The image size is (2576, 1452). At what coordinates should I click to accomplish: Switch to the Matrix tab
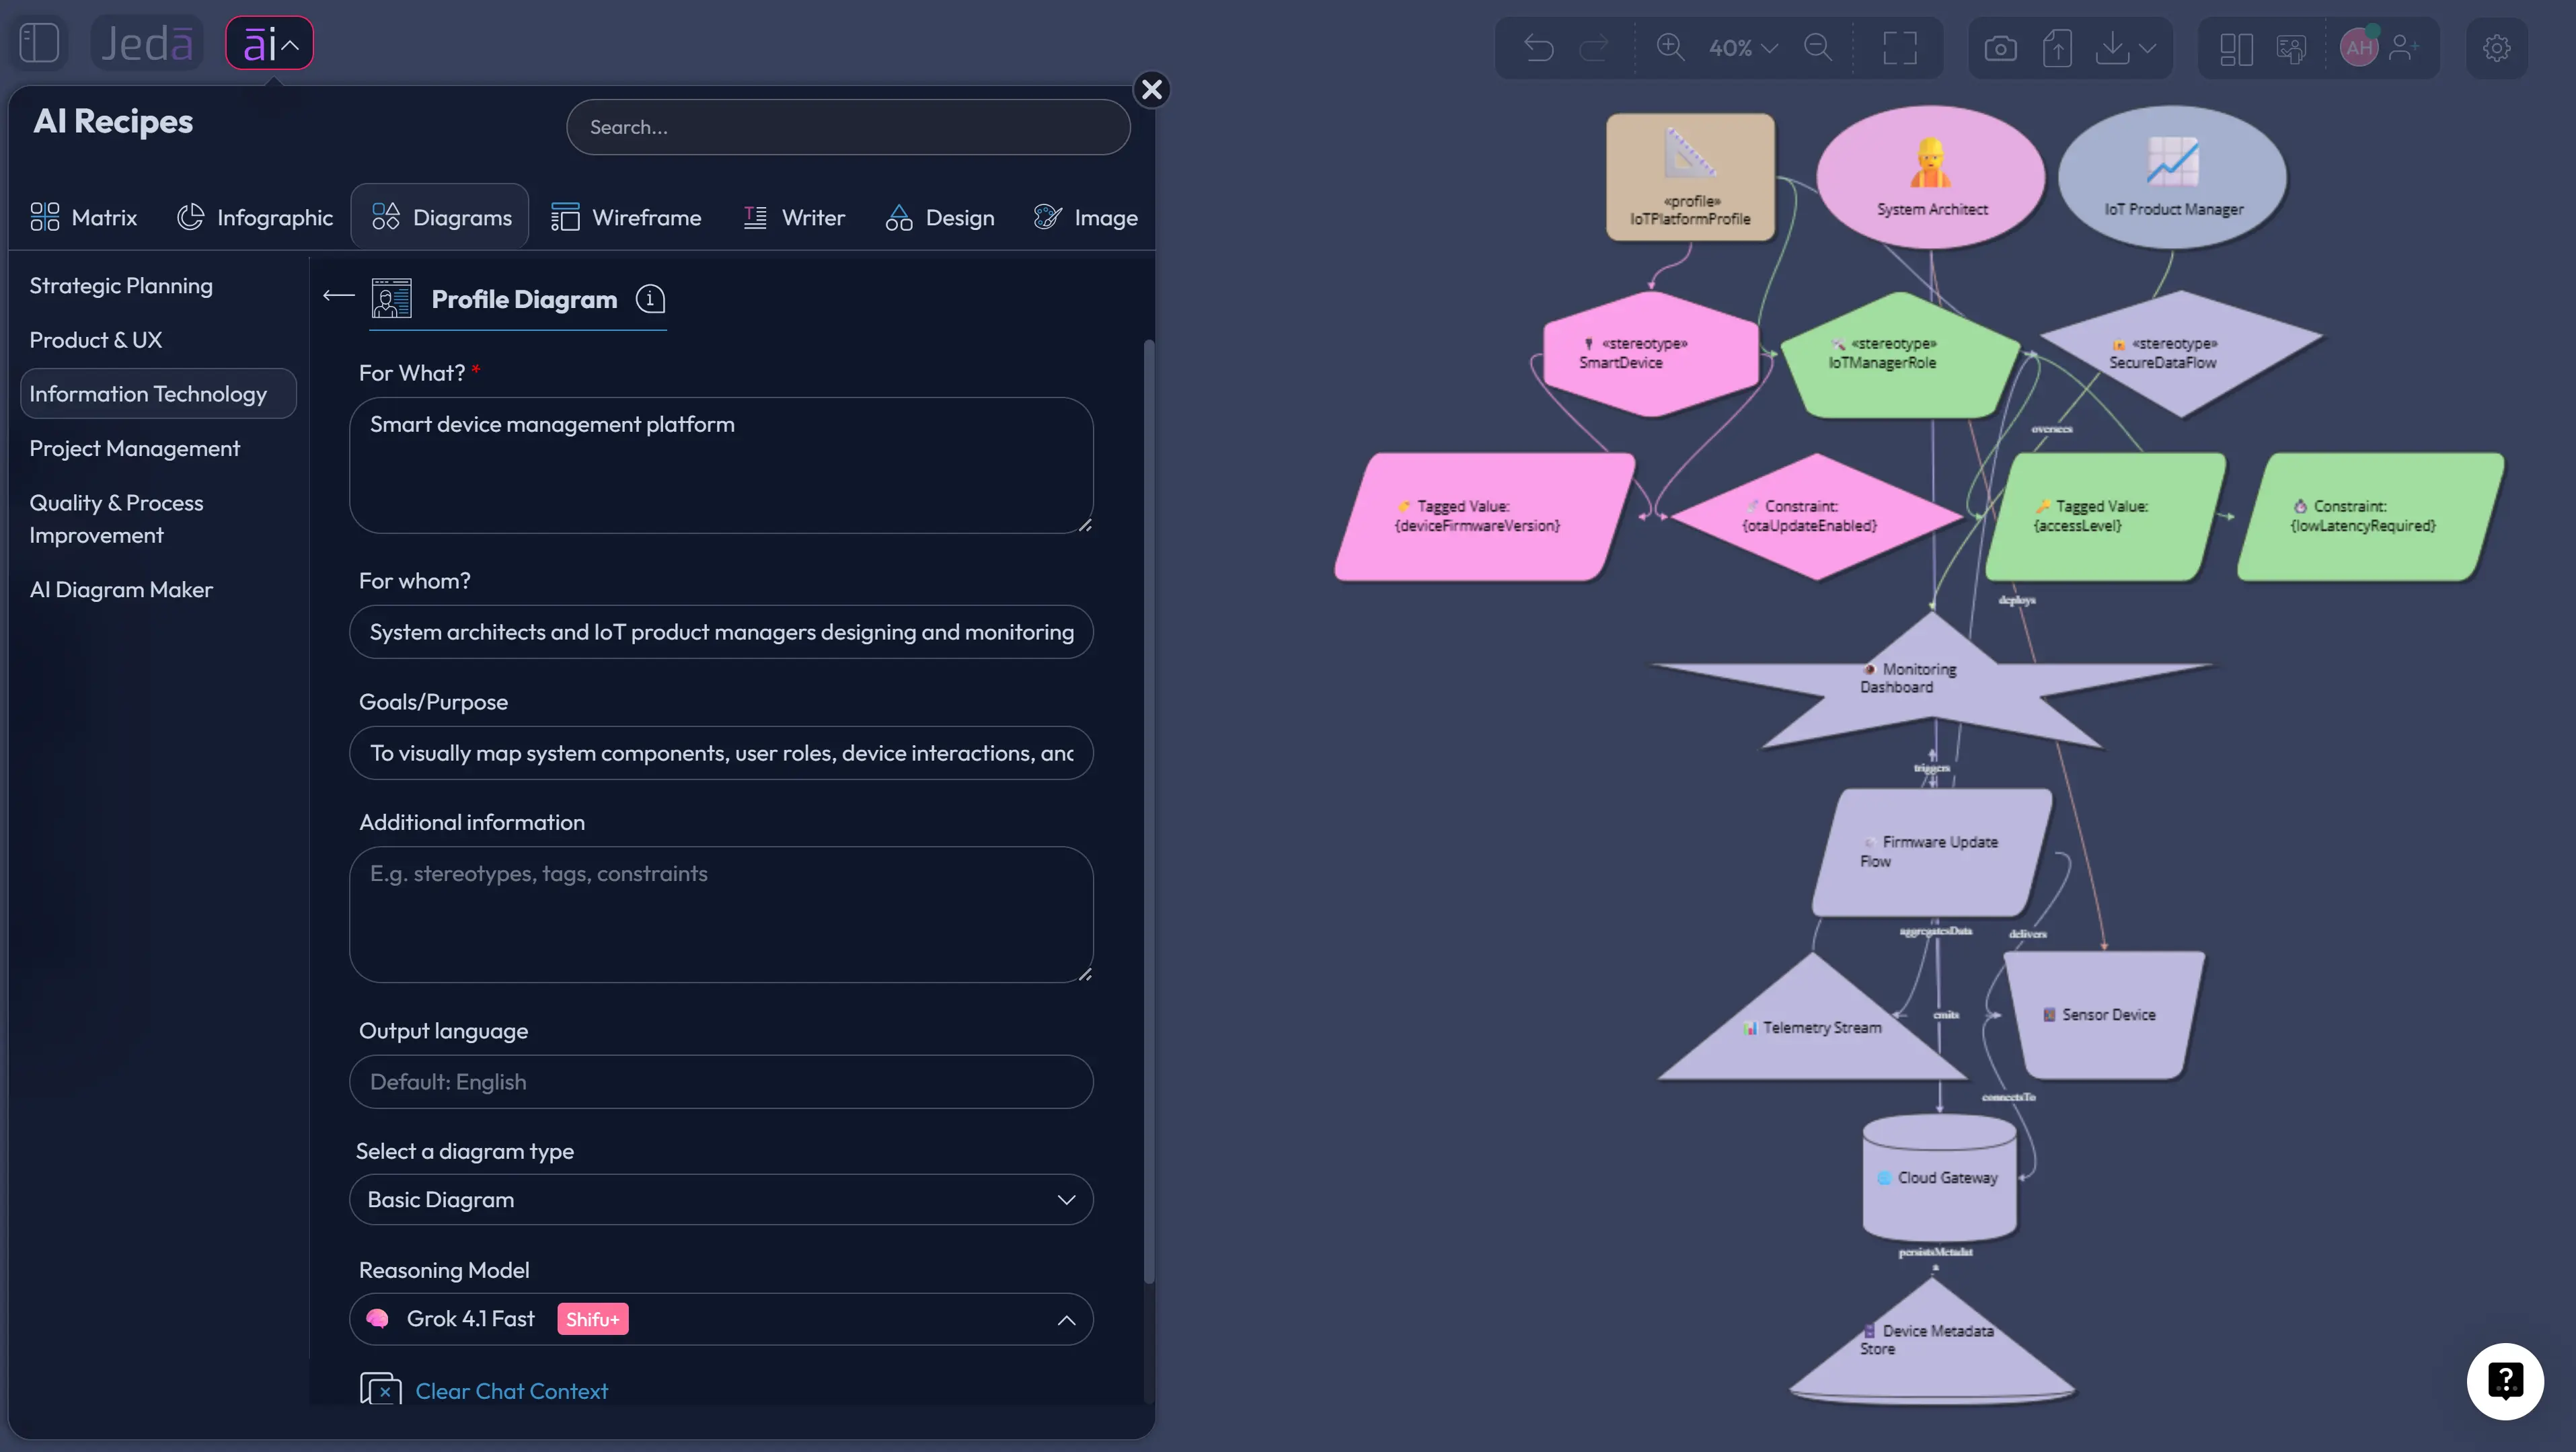pos(84,217)
